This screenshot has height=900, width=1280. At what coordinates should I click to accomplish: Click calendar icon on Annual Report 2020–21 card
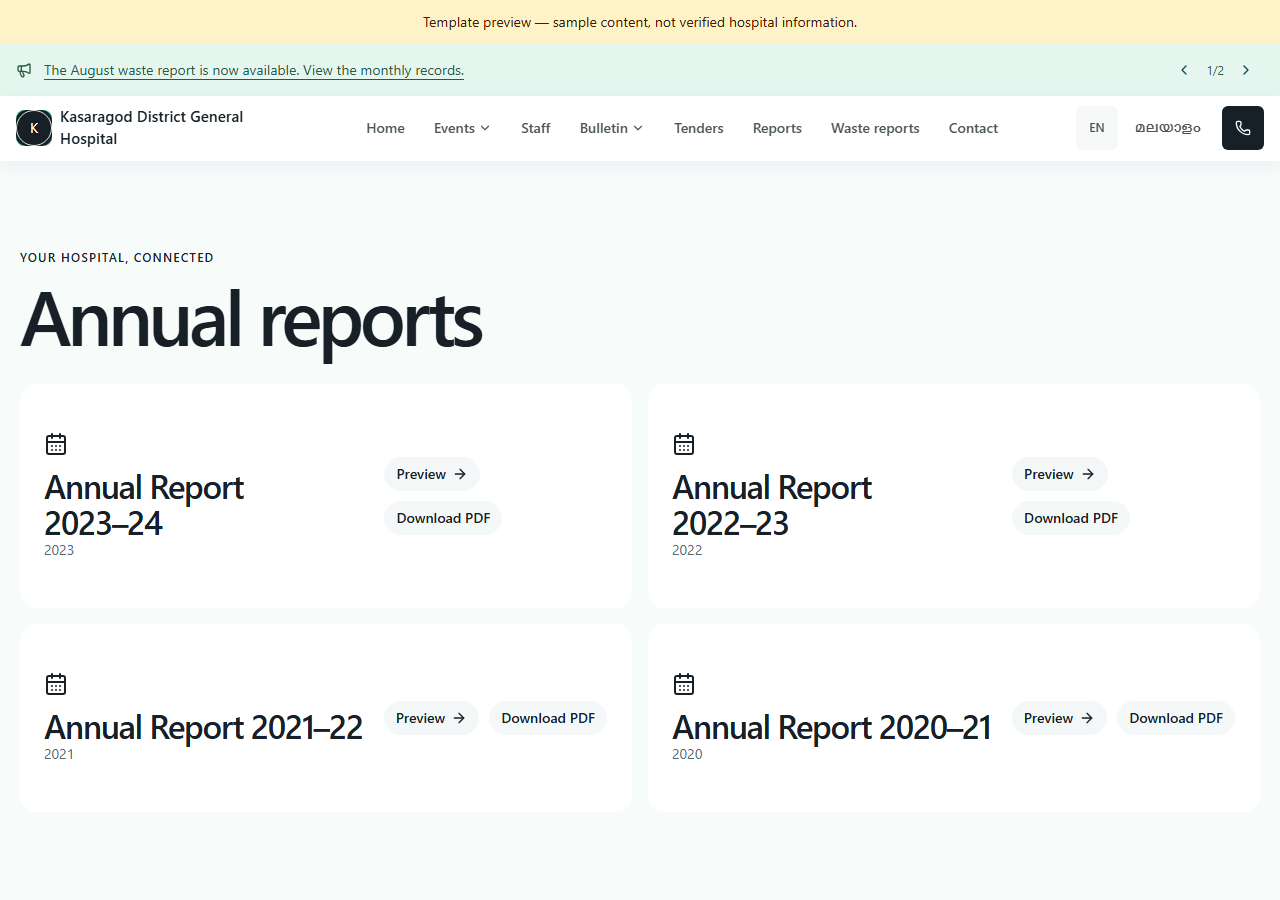pos(684,684)
